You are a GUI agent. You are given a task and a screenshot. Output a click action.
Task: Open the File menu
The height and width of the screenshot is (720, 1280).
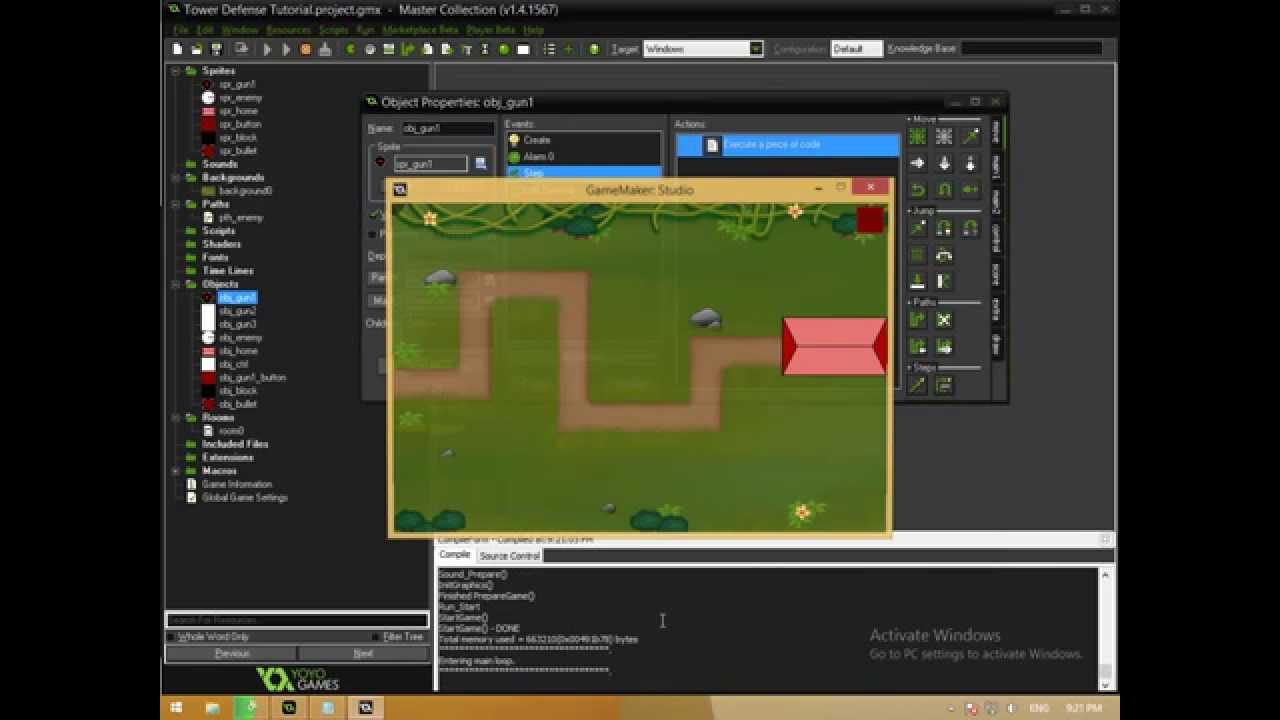pos(181,30)
